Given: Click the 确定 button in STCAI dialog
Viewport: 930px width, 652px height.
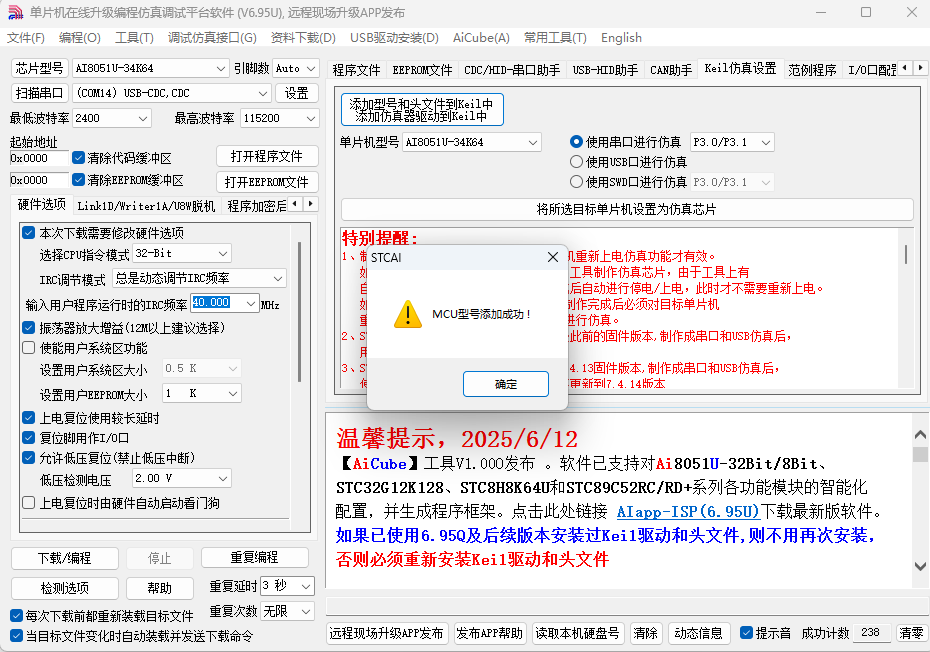Looking at the screenshot, I should pos(505,384).
